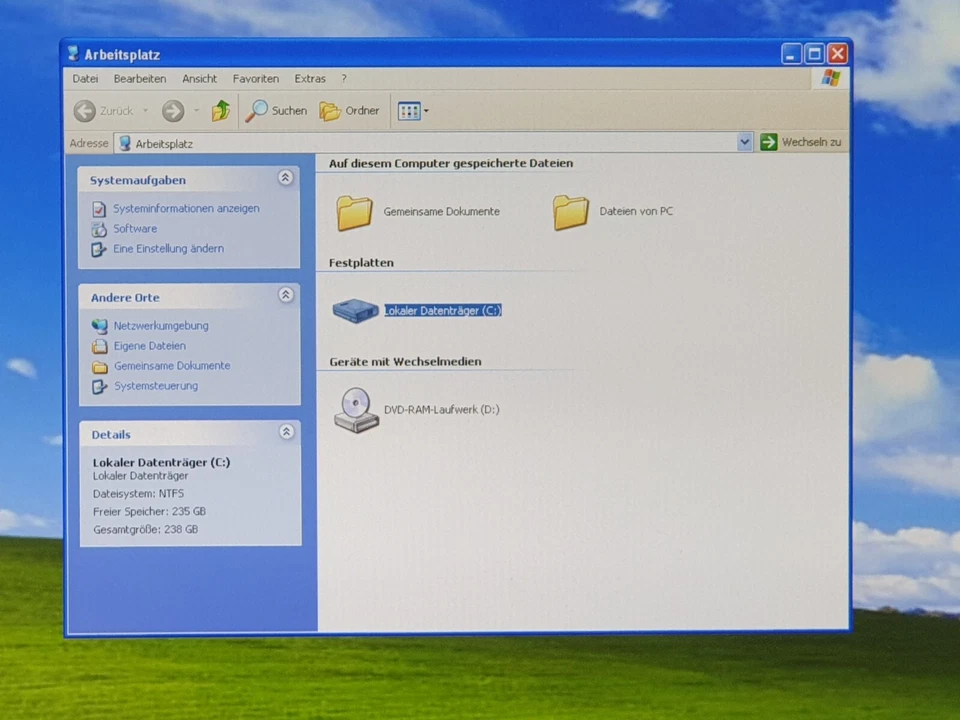
Task: Open the Favoriten menu
Action: 255,78
